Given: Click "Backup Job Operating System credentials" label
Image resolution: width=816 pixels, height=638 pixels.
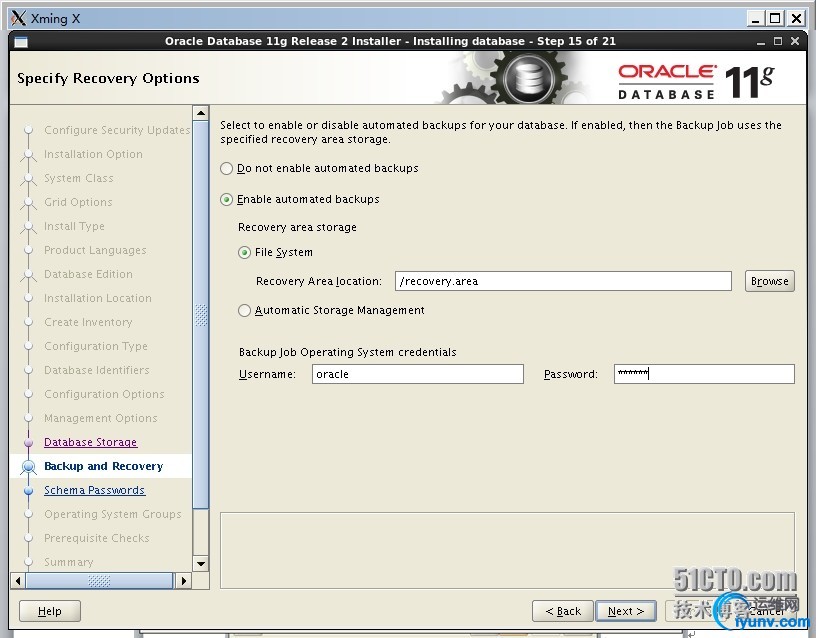Looking at the screenshot, I should [348, 352].
